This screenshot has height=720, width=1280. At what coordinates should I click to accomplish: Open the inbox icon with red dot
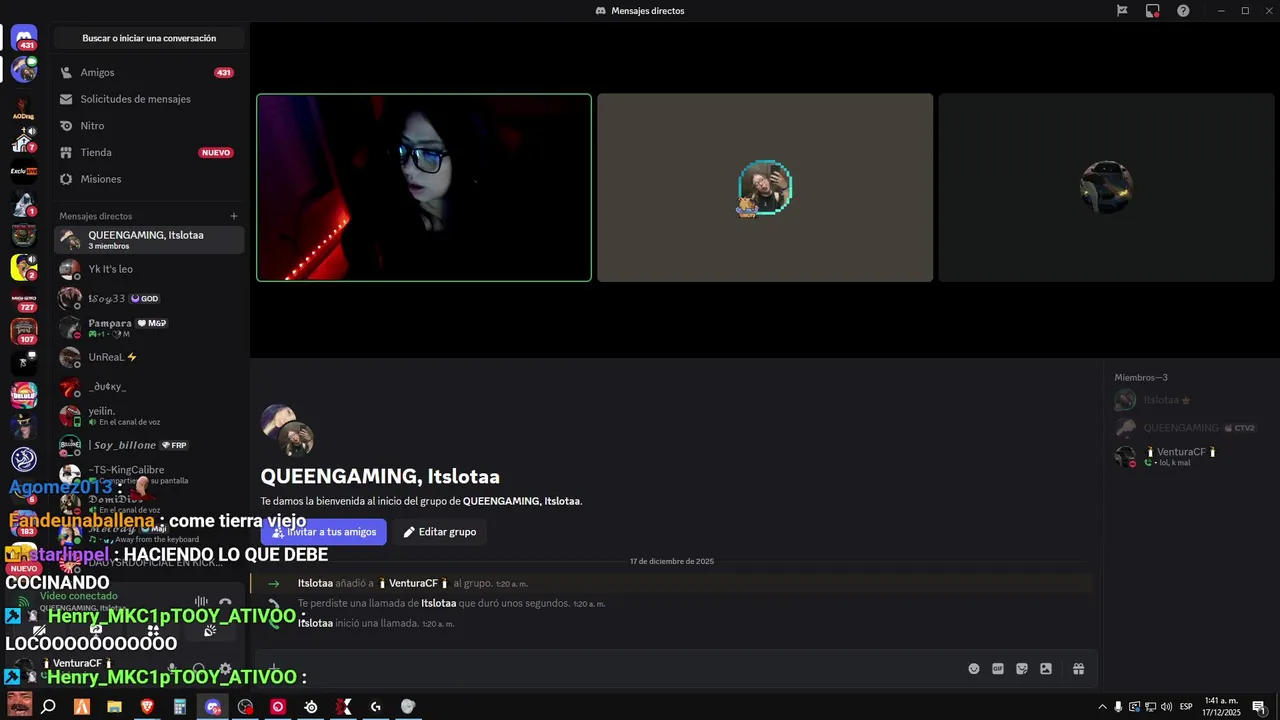click(1153, 11)
